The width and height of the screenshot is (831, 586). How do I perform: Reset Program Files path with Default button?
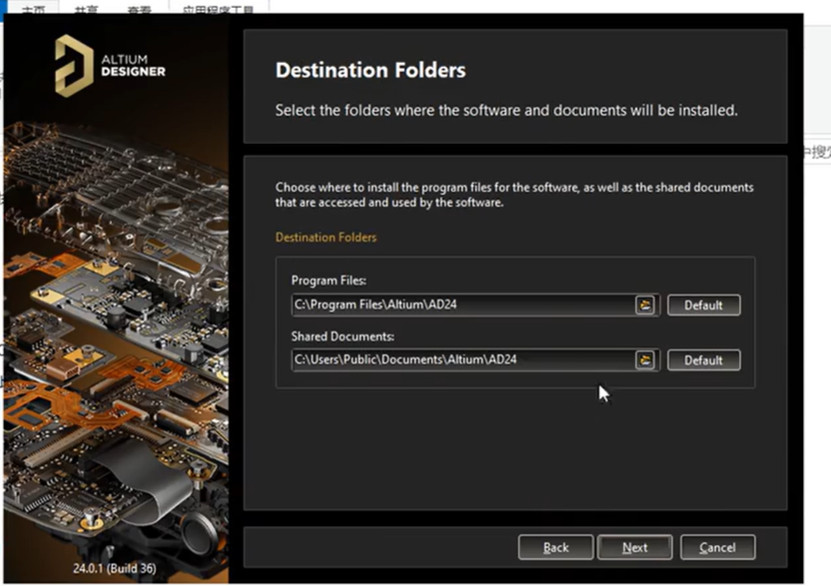pyautogui.click(x=703, y=305)
